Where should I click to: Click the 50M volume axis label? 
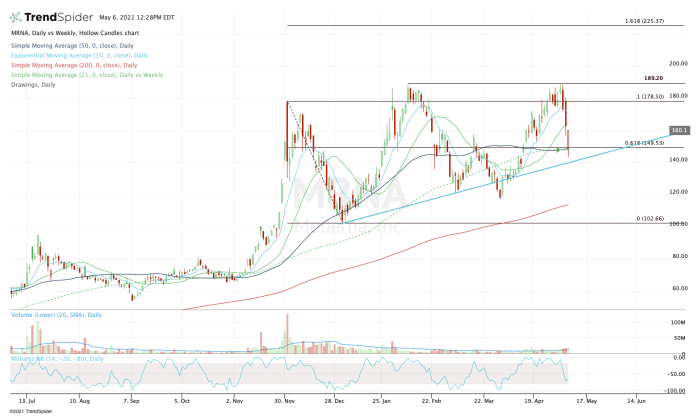[x=679, y=338]
